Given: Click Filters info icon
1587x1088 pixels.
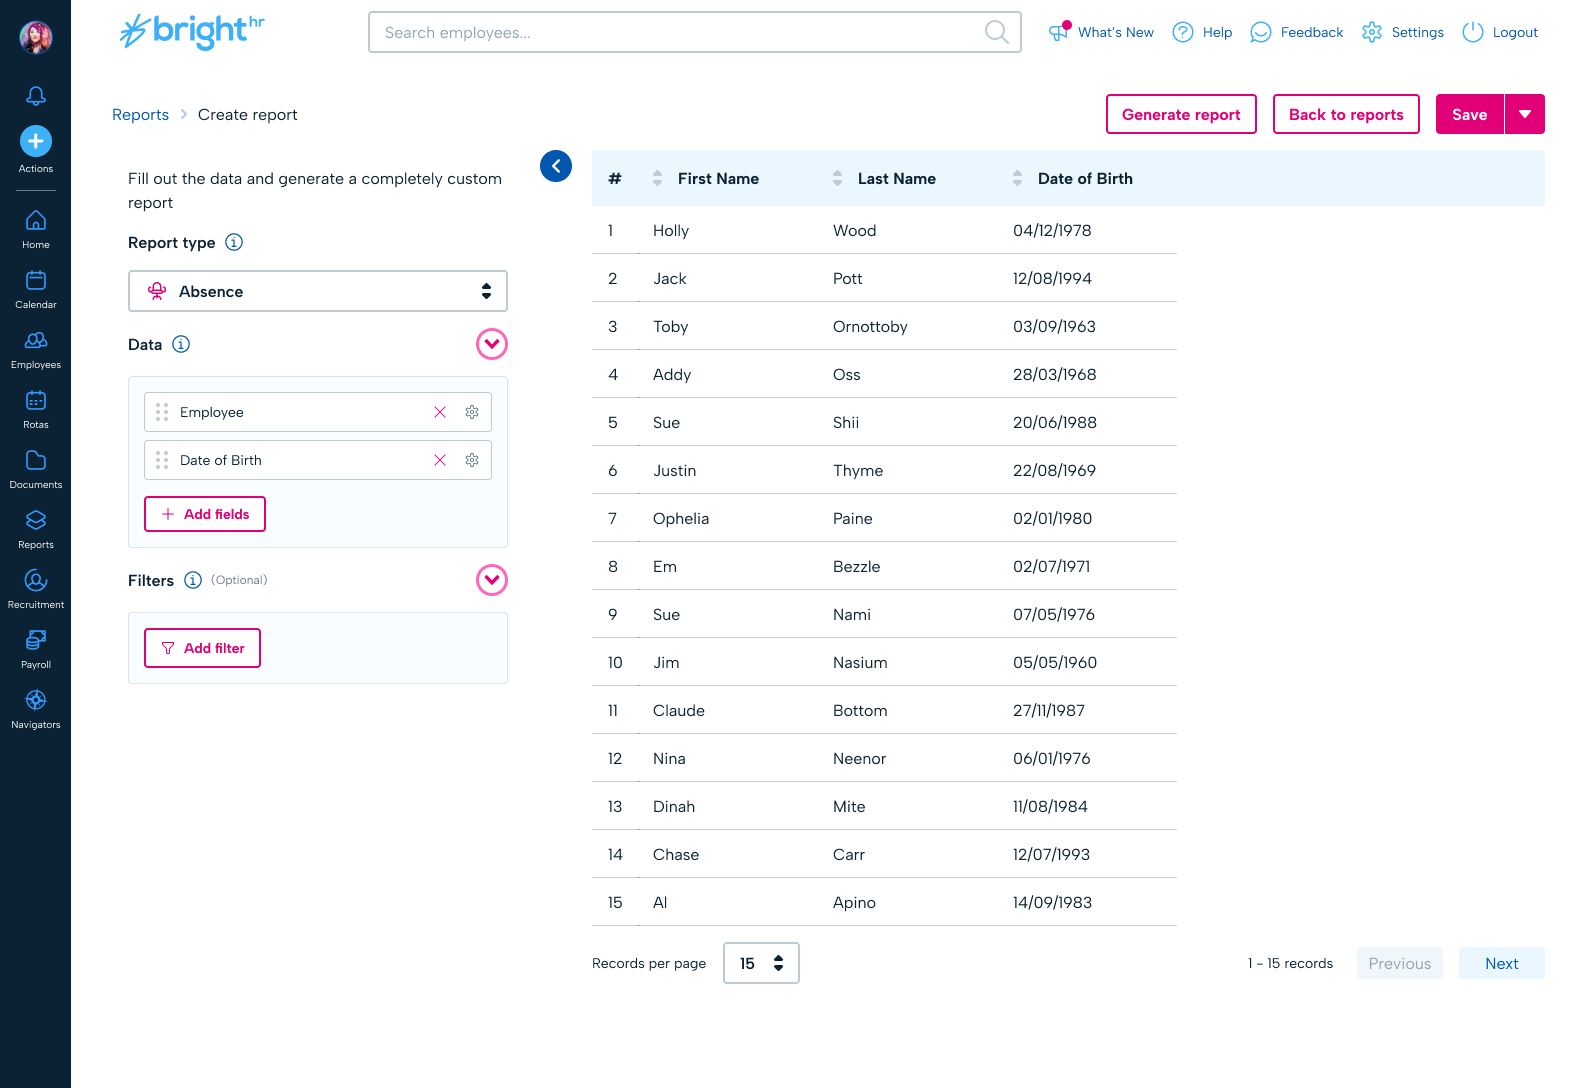Looking at the screenshot, I should tap(193, 580).
